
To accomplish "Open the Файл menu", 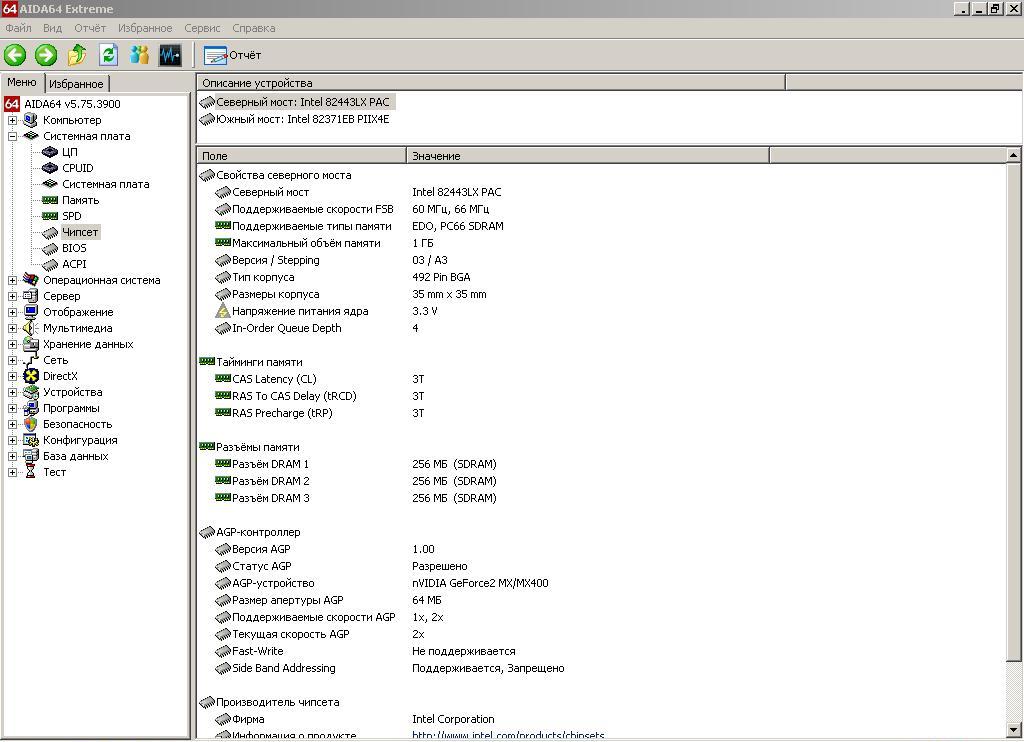I will (18, 28).
